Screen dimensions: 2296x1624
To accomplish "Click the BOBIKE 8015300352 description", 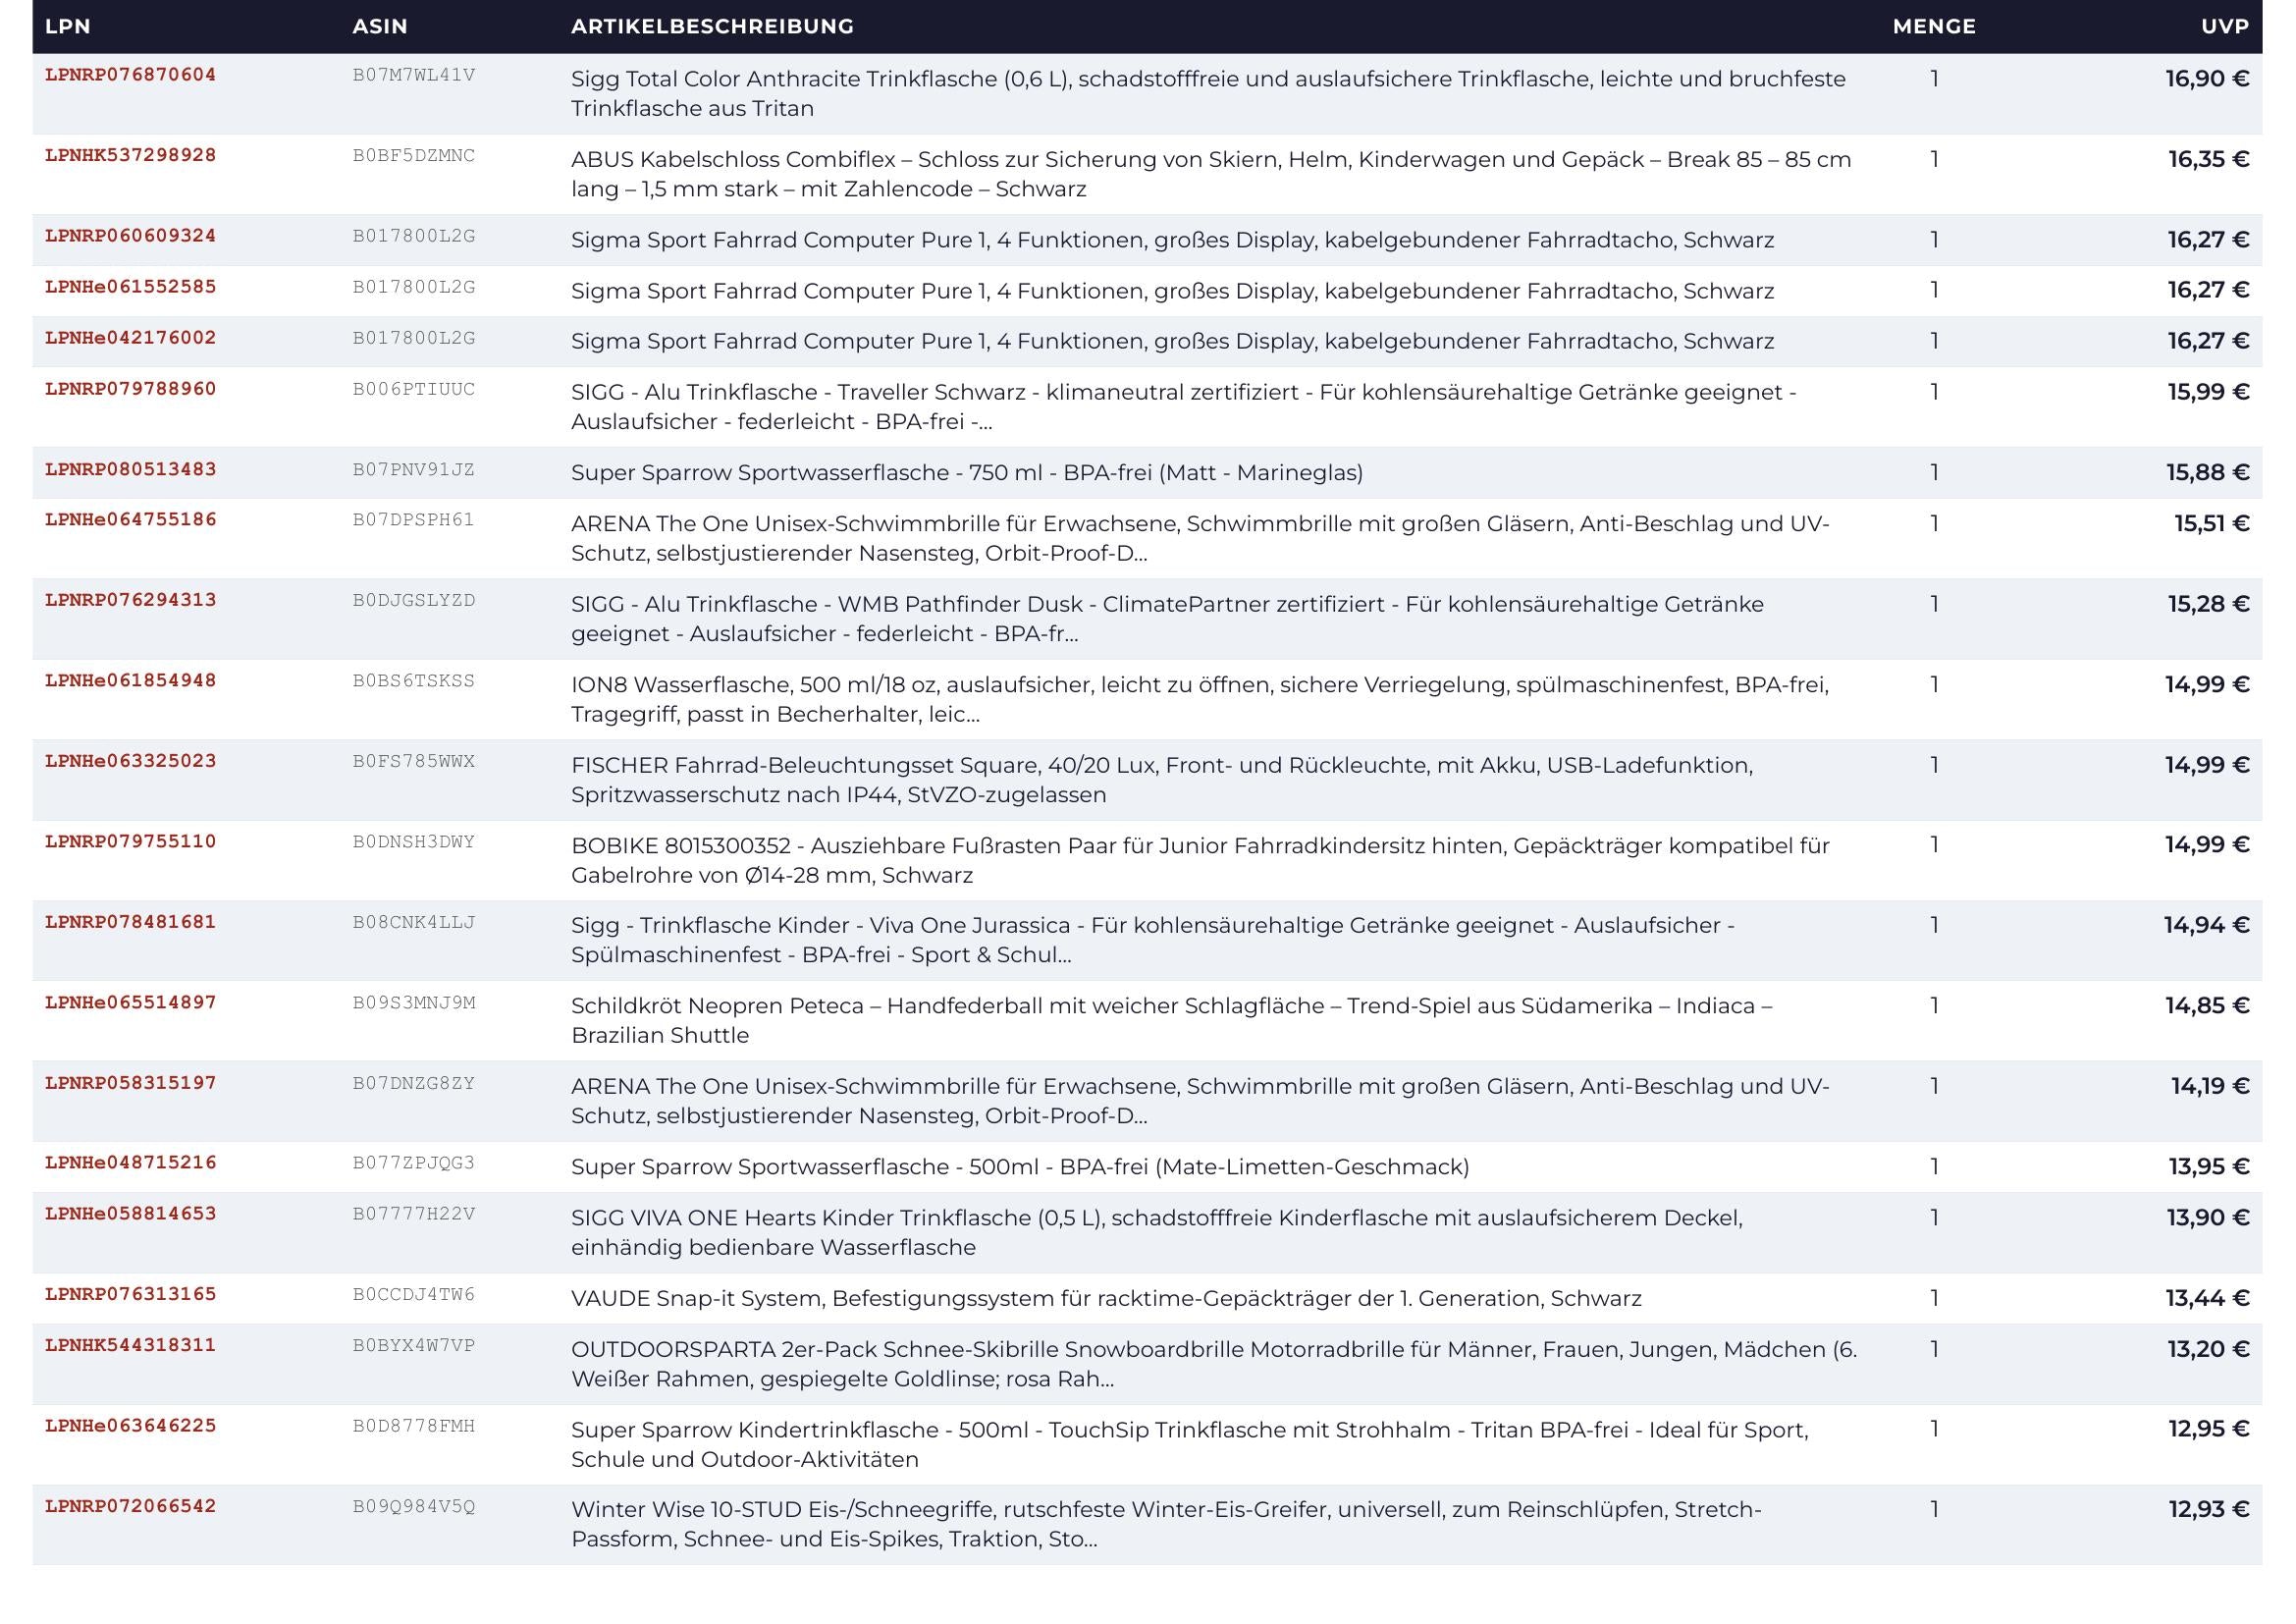I will coord(1200,860).
